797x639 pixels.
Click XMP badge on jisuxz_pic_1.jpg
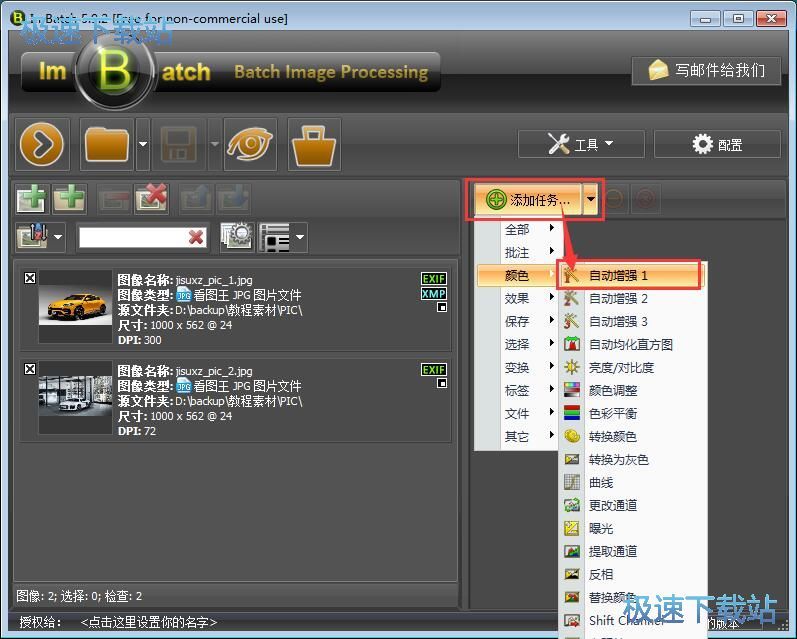tap(434, 293)
